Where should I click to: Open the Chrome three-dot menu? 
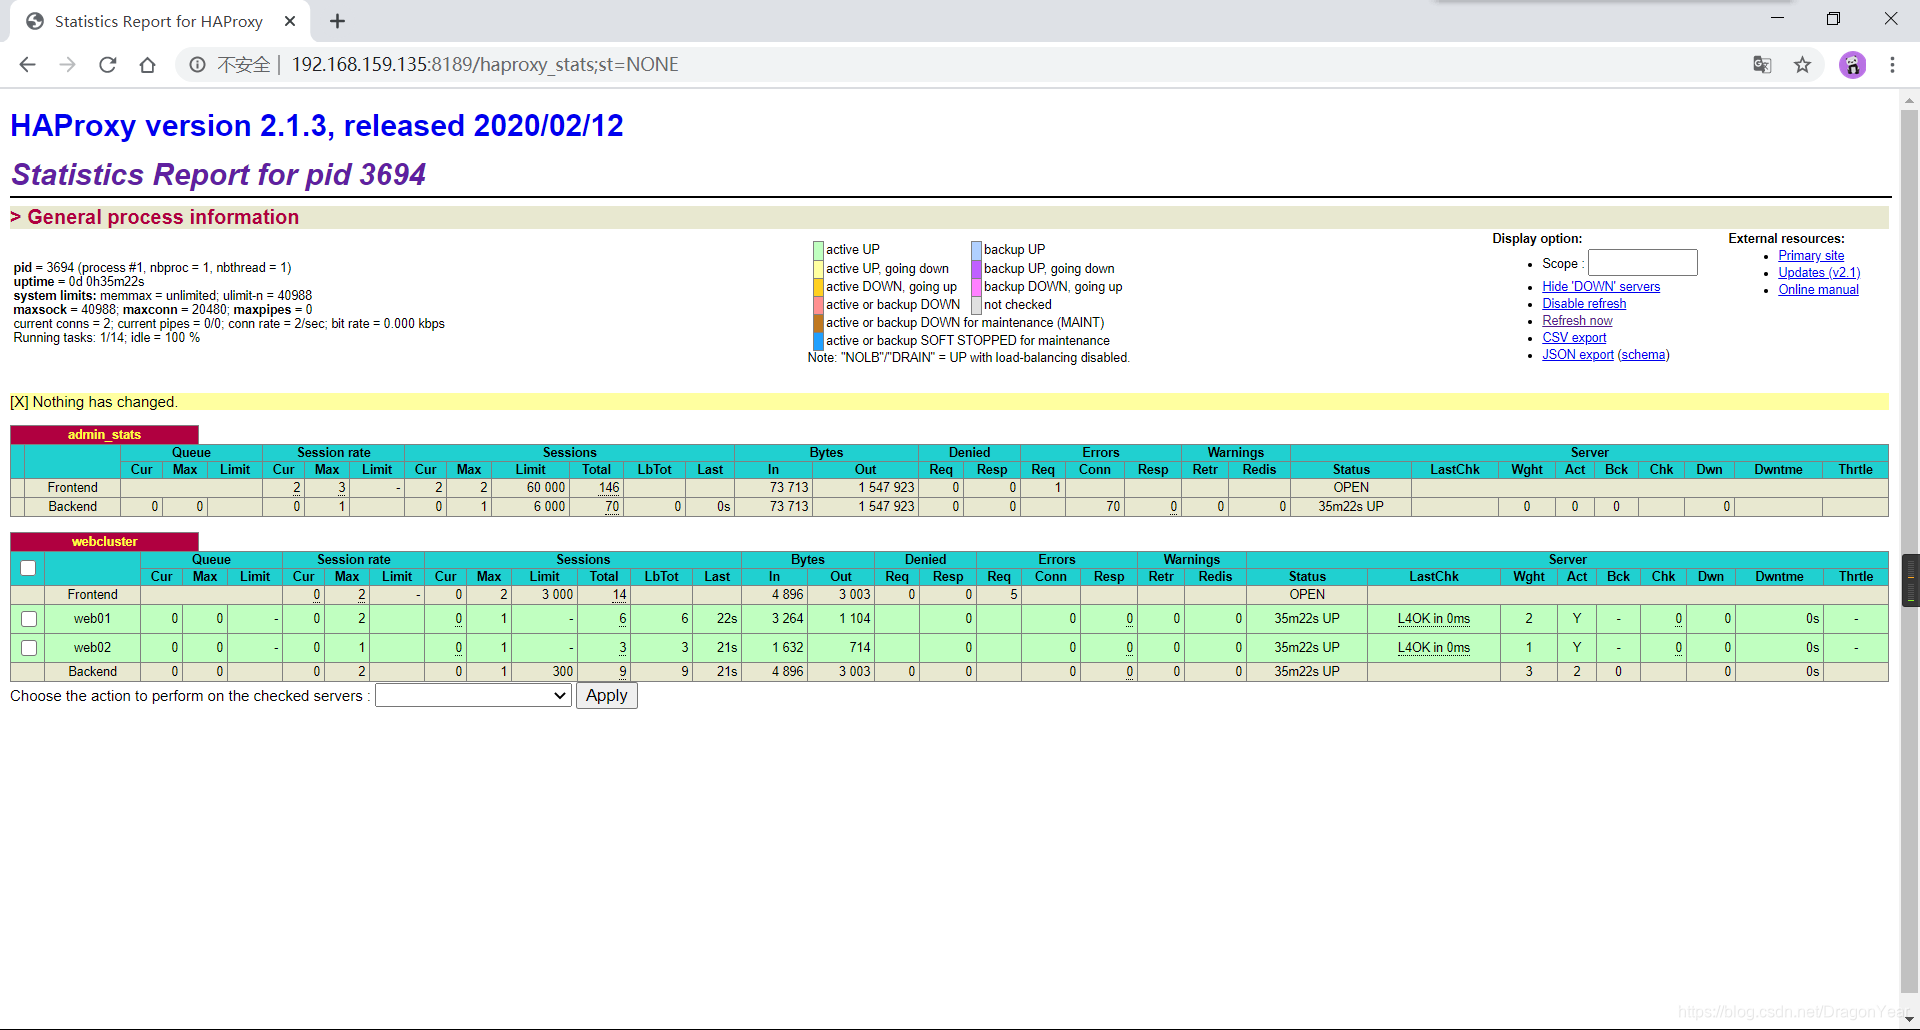[x=1892, y=65]
